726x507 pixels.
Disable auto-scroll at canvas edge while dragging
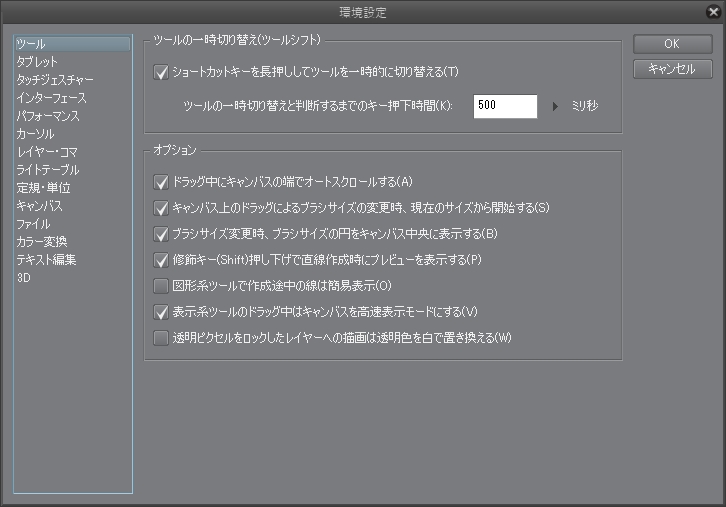pyautogui.click(x=161, y=182)
